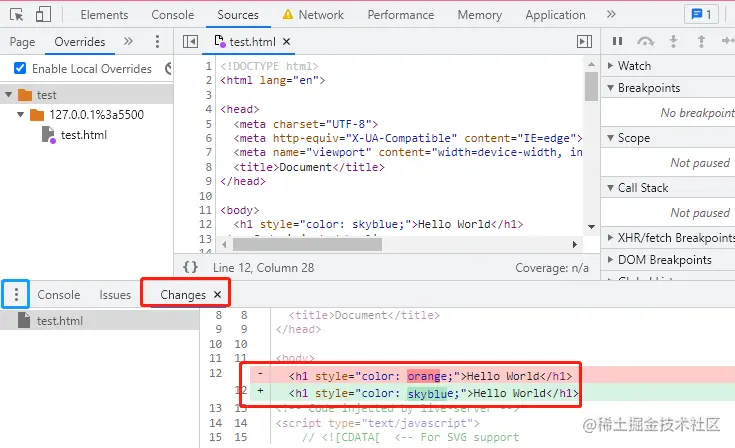
Task: Toggle the Enable Local Overrides checkbox
Action: pos(20,68)
